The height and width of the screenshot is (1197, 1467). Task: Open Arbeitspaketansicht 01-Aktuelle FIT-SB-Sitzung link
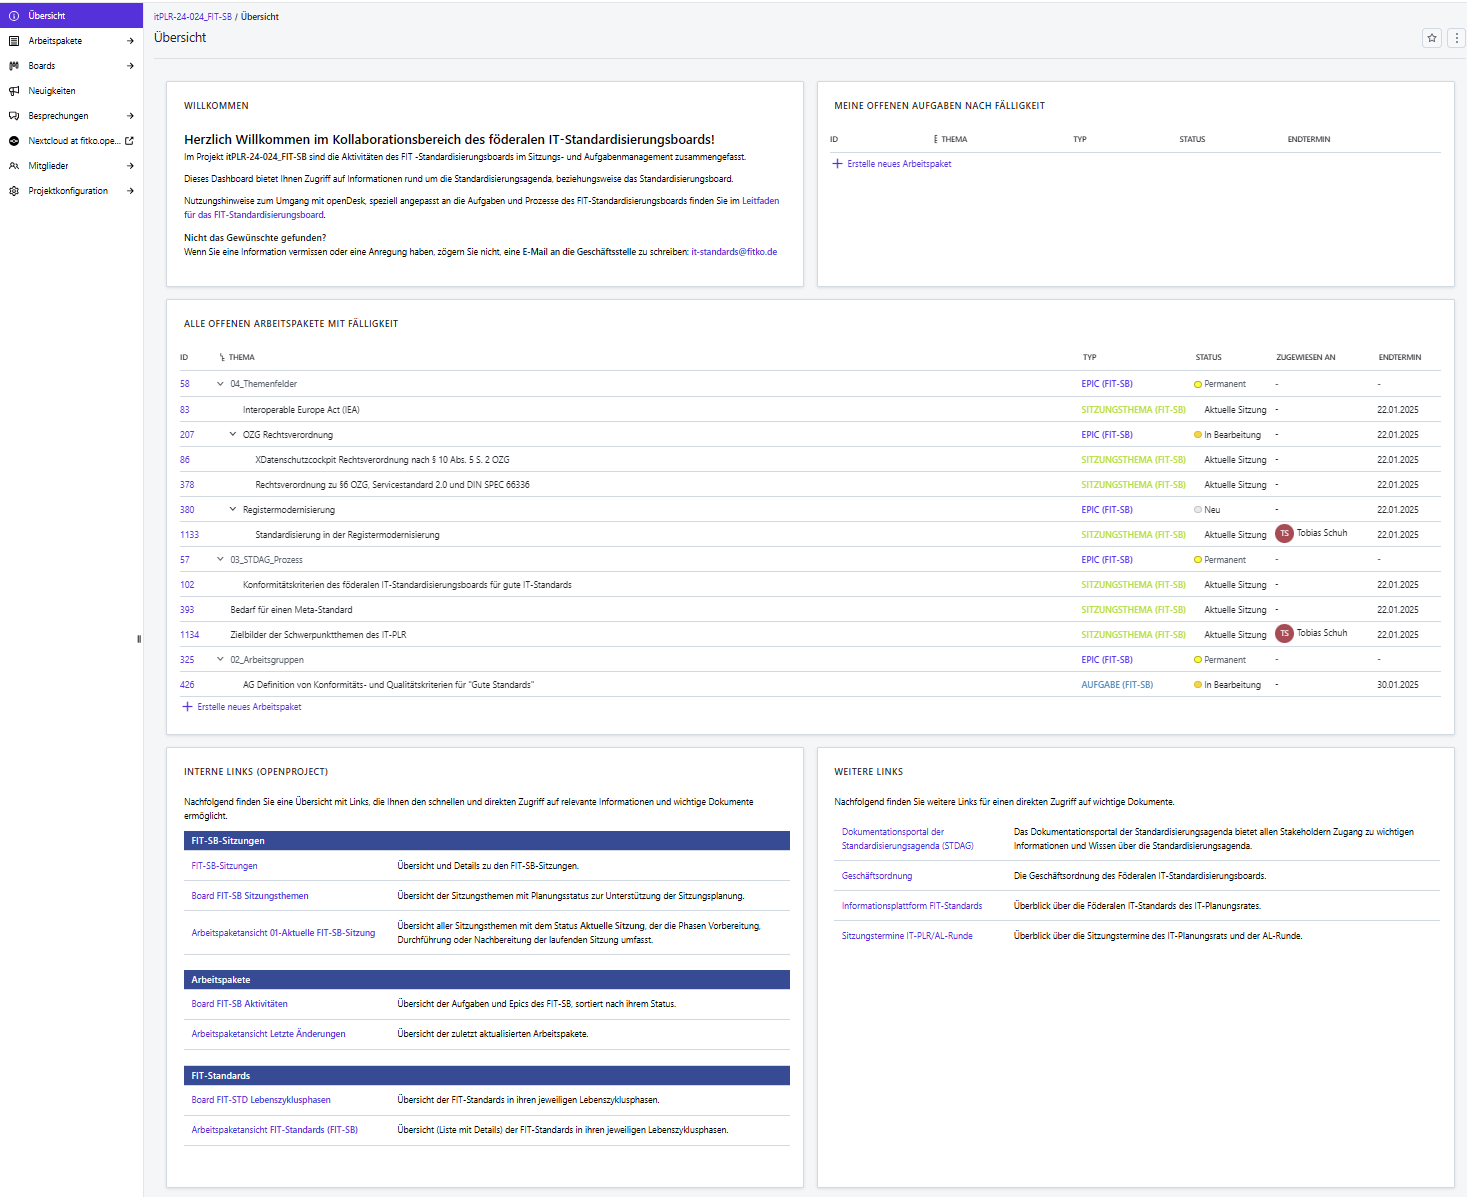283,933
